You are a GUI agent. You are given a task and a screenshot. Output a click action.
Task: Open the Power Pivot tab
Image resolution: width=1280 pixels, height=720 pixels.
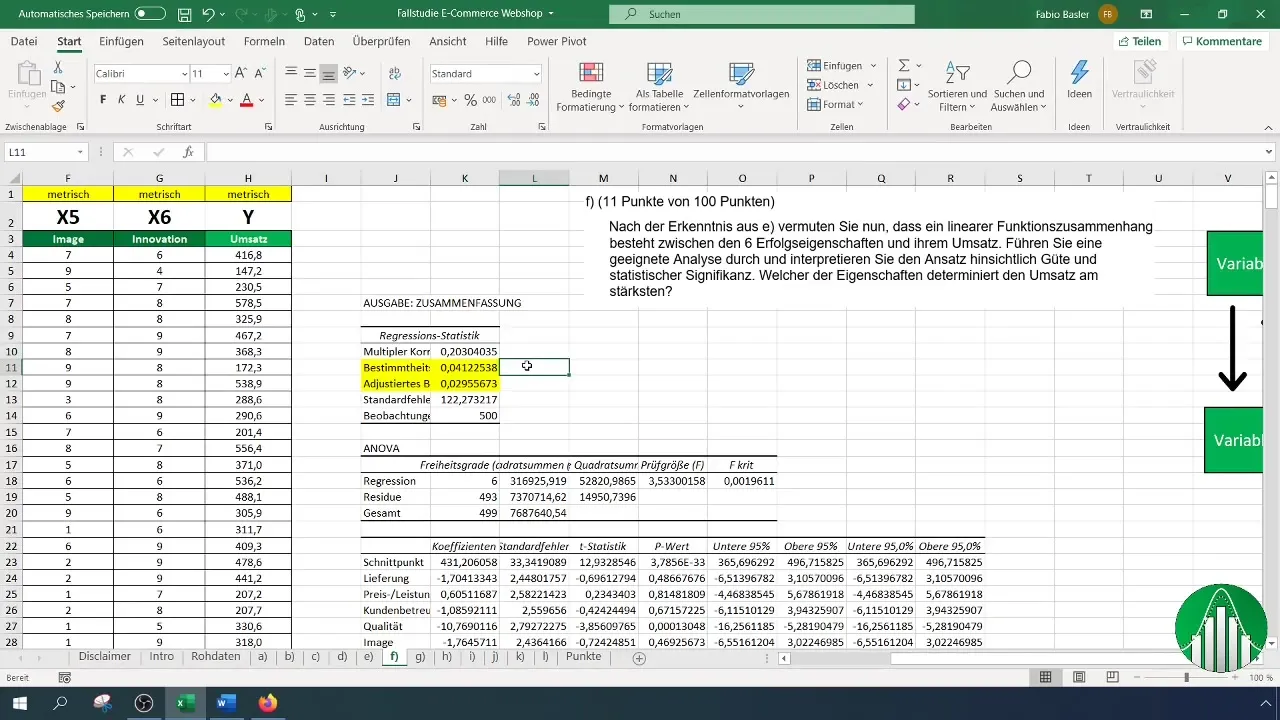click(x=557, y=41)
